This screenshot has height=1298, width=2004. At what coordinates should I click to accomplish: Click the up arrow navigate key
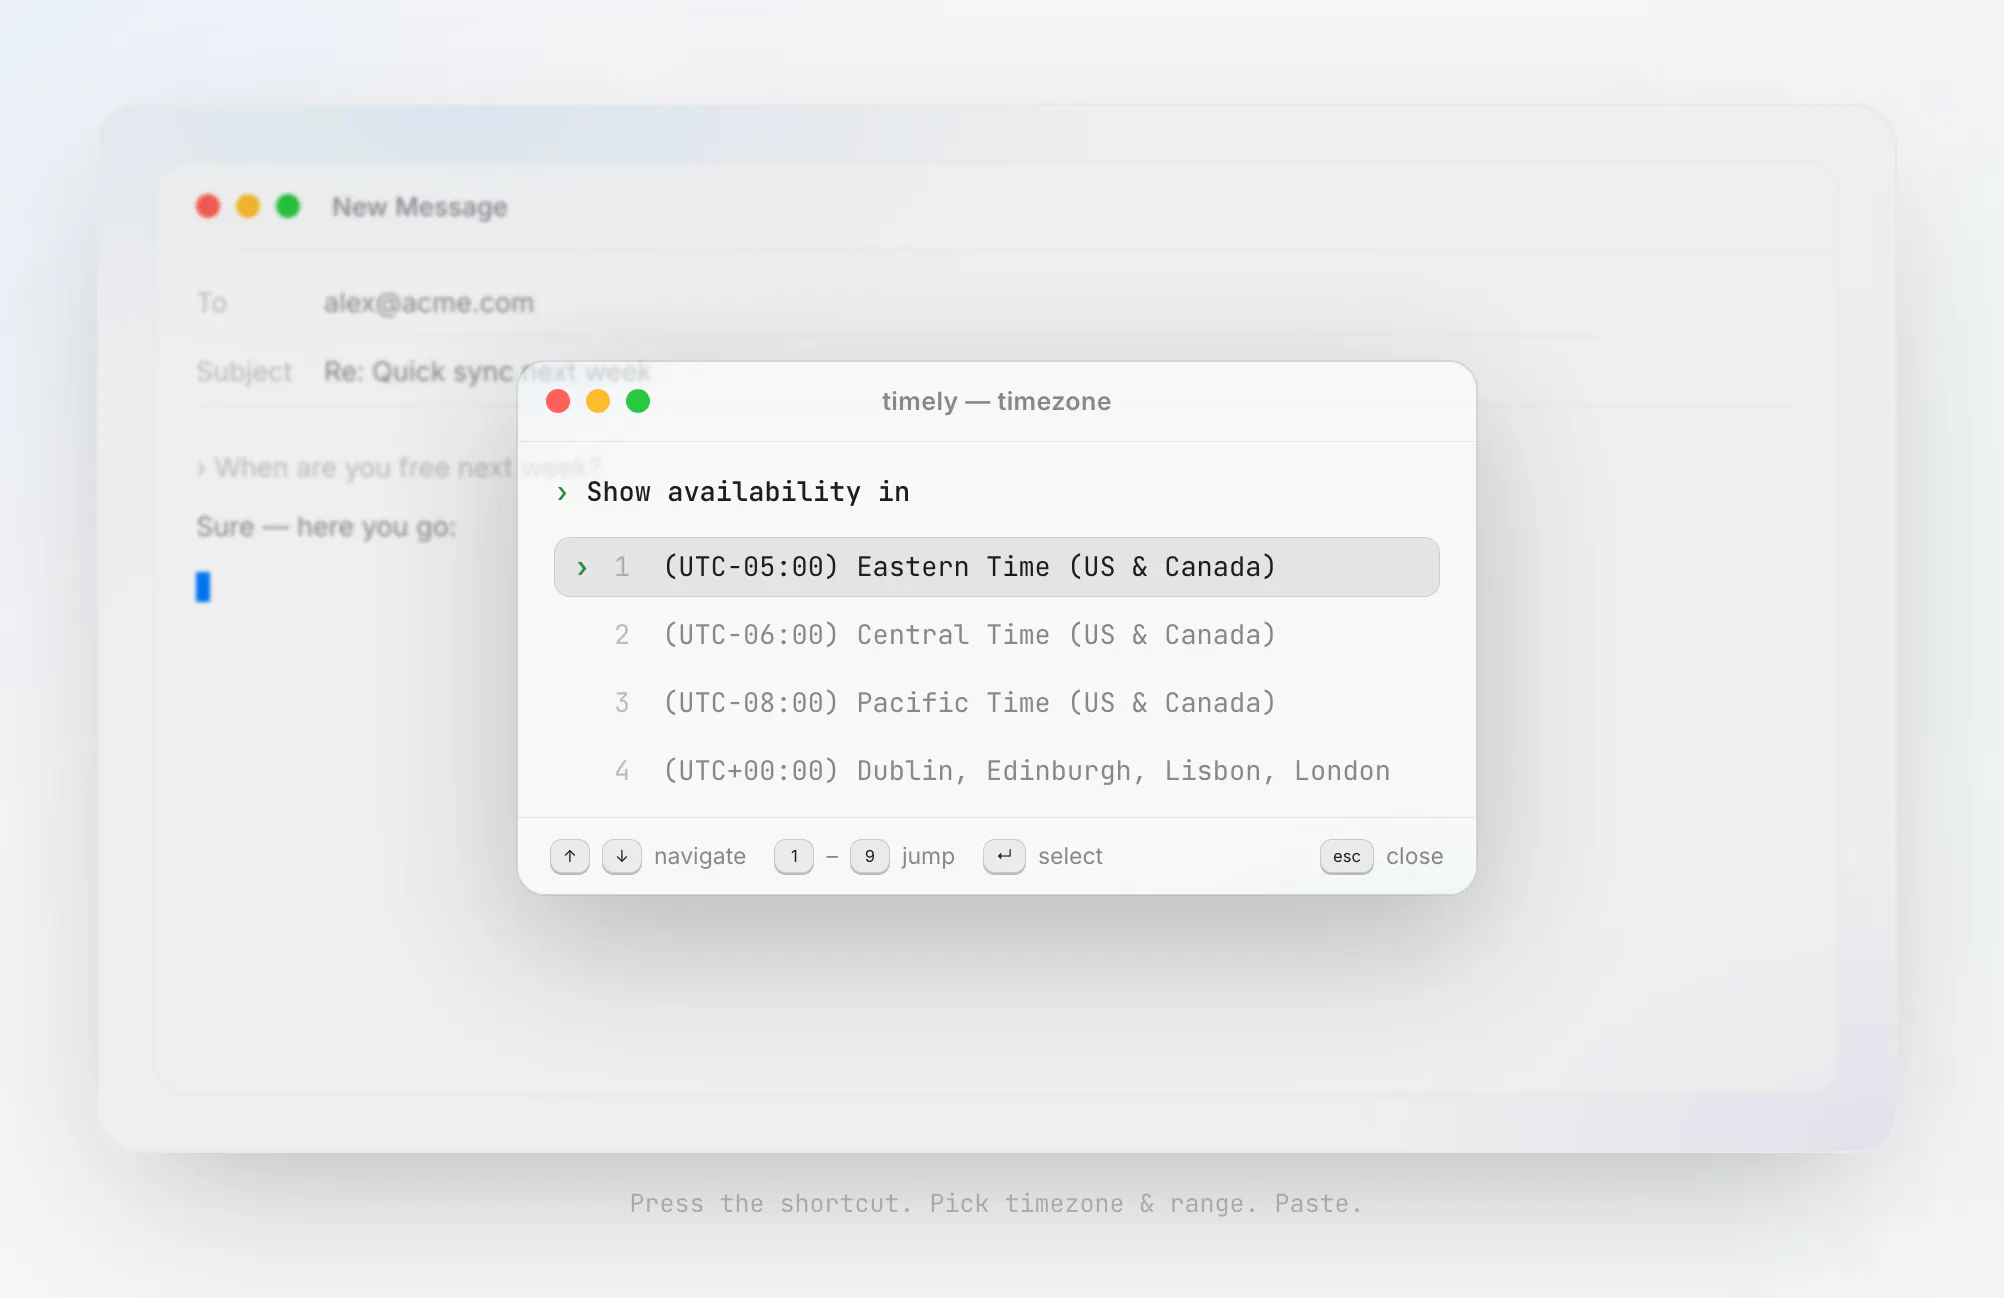pyautogui.click(x=570, y=856)
